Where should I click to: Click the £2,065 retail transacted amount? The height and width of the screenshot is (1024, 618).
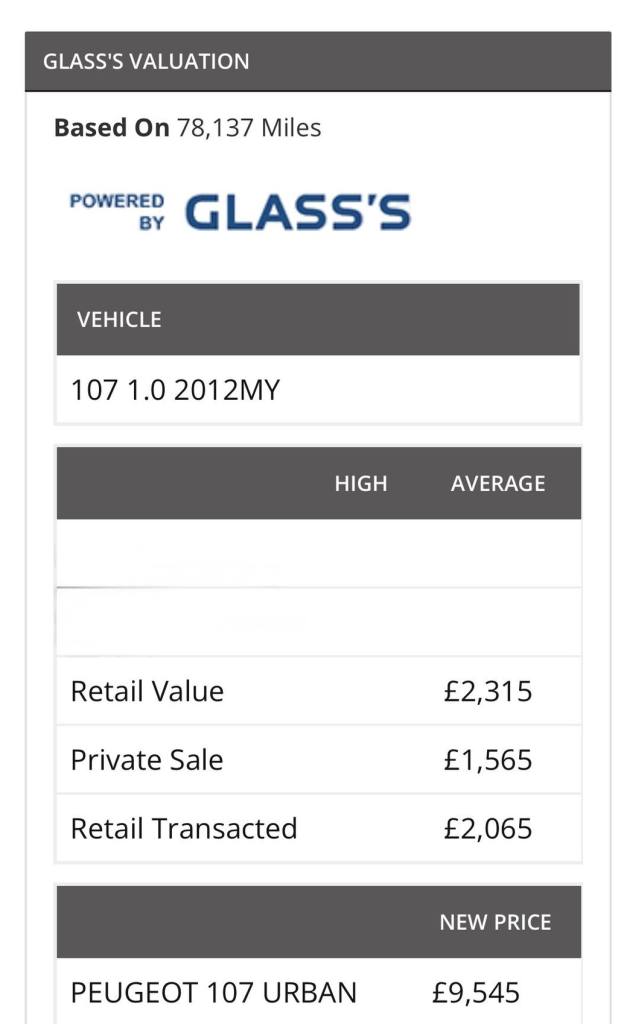(x=488, y=828)
